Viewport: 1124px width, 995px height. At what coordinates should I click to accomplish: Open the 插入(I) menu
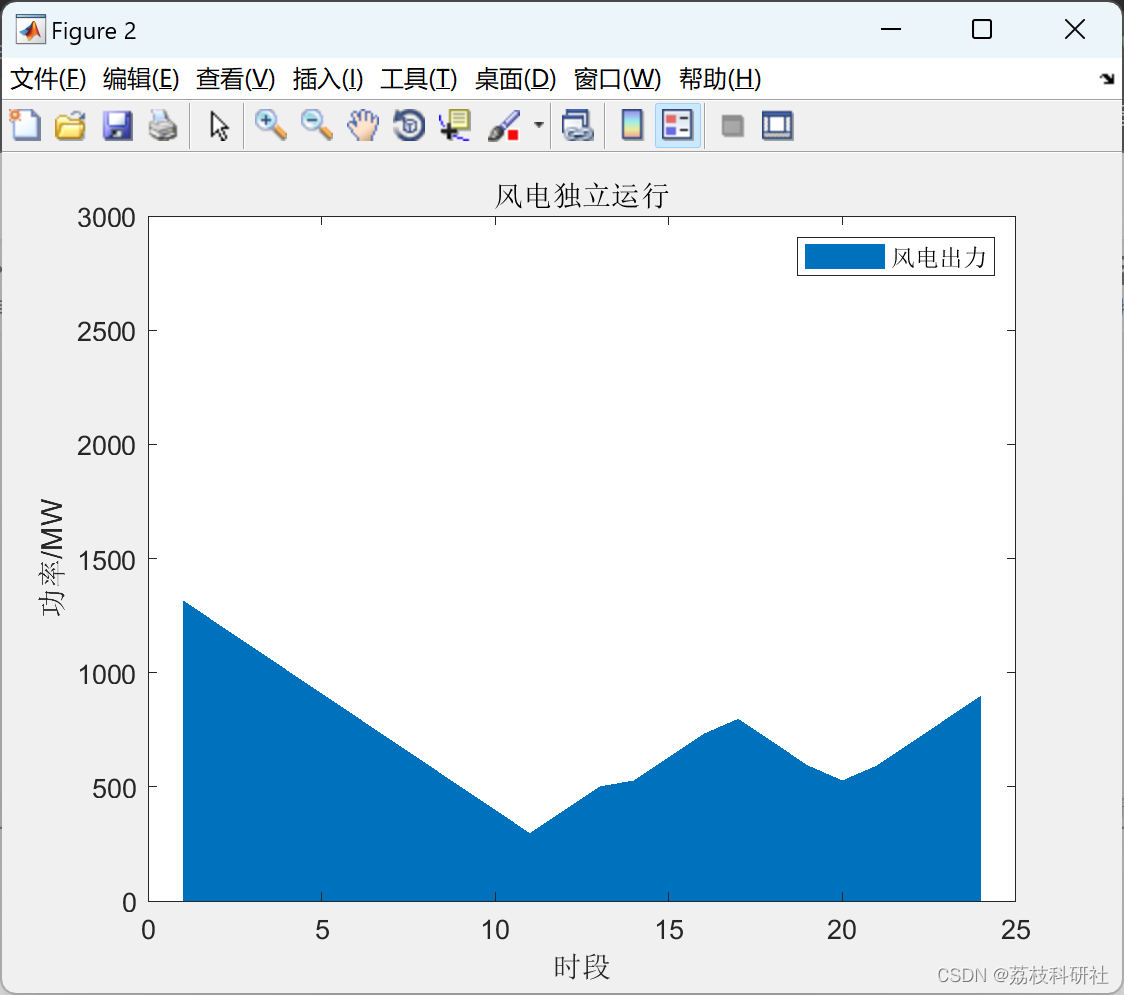[328, 79]
